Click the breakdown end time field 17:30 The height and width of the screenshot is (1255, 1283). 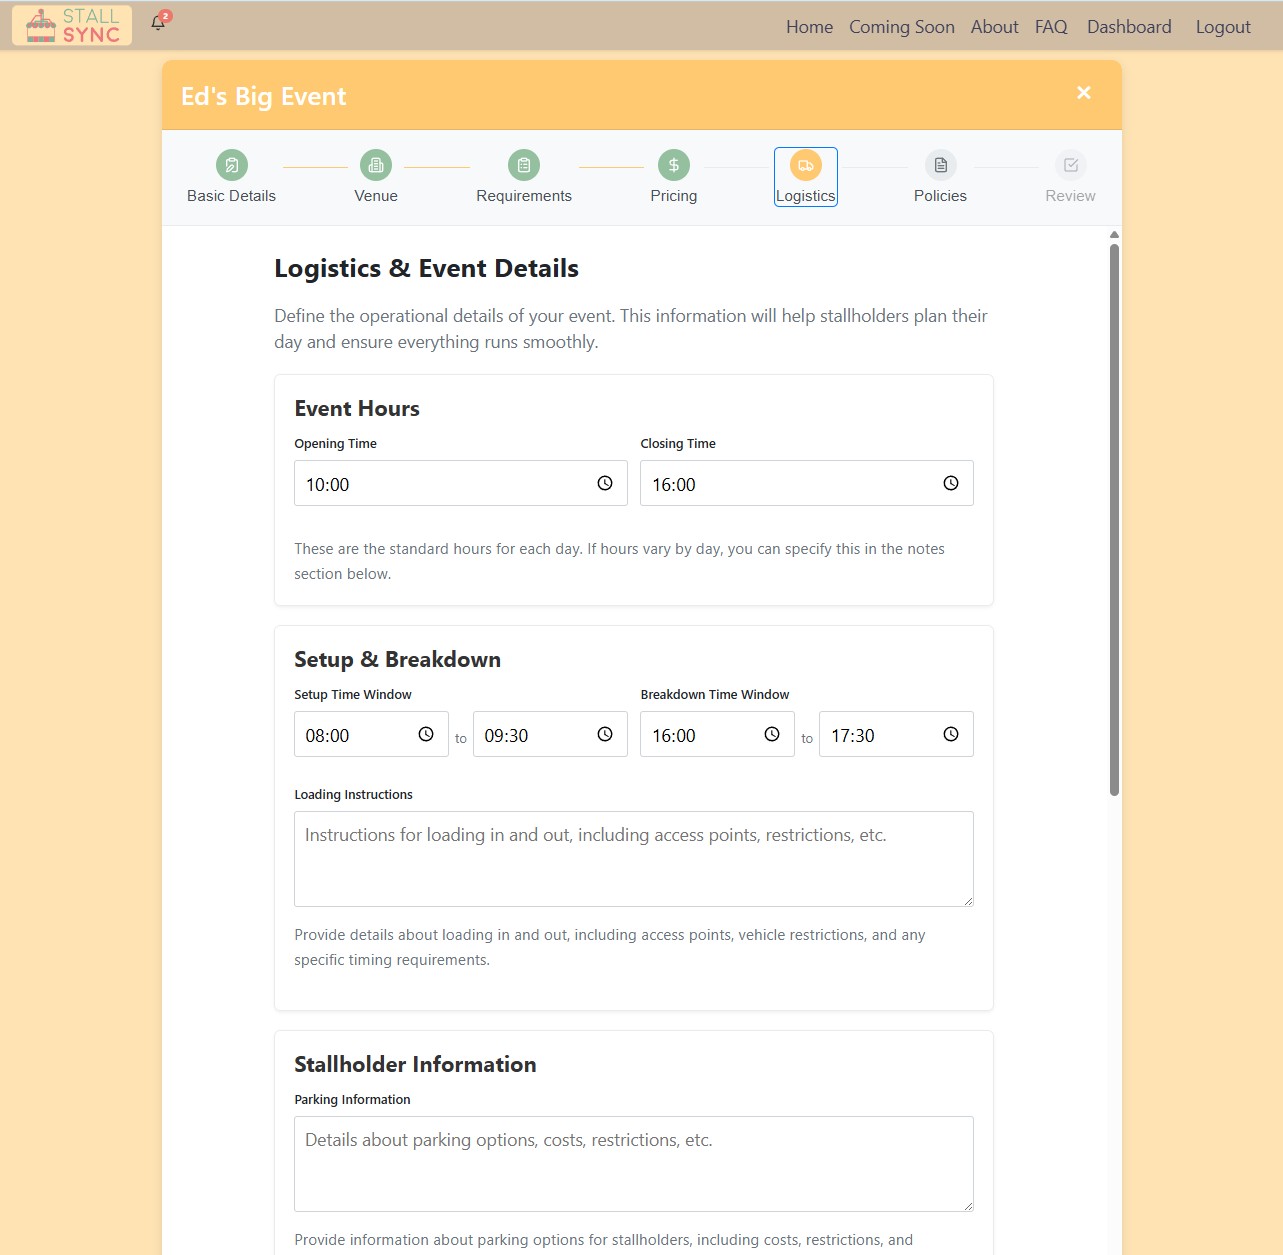[x=896, y=734]
